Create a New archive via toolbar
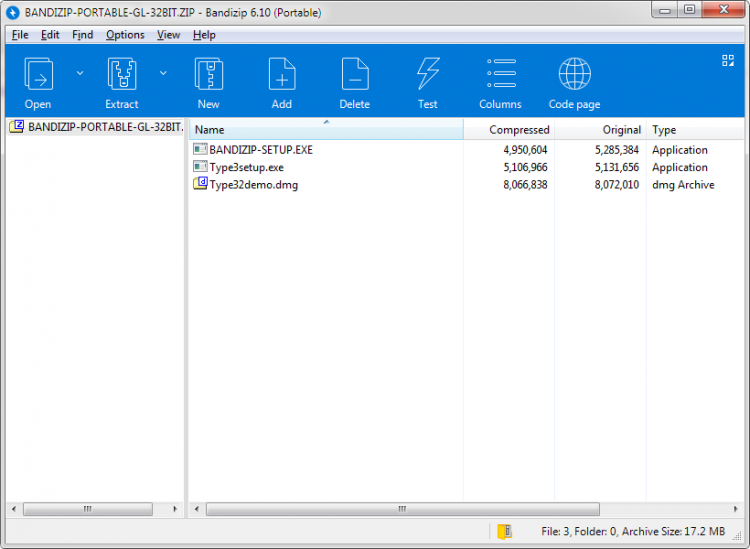The image size is (750, 549). tap(209, 74)
